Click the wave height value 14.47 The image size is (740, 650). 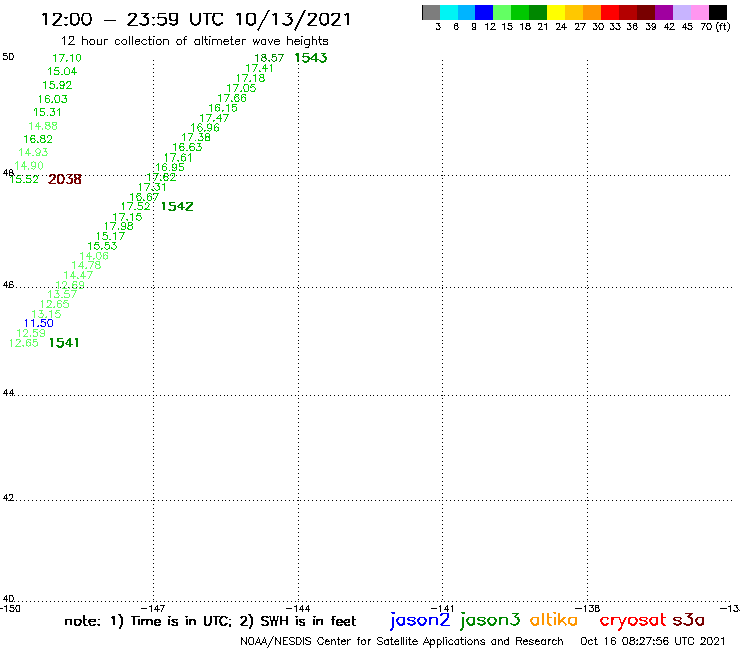tap(78, 275)
